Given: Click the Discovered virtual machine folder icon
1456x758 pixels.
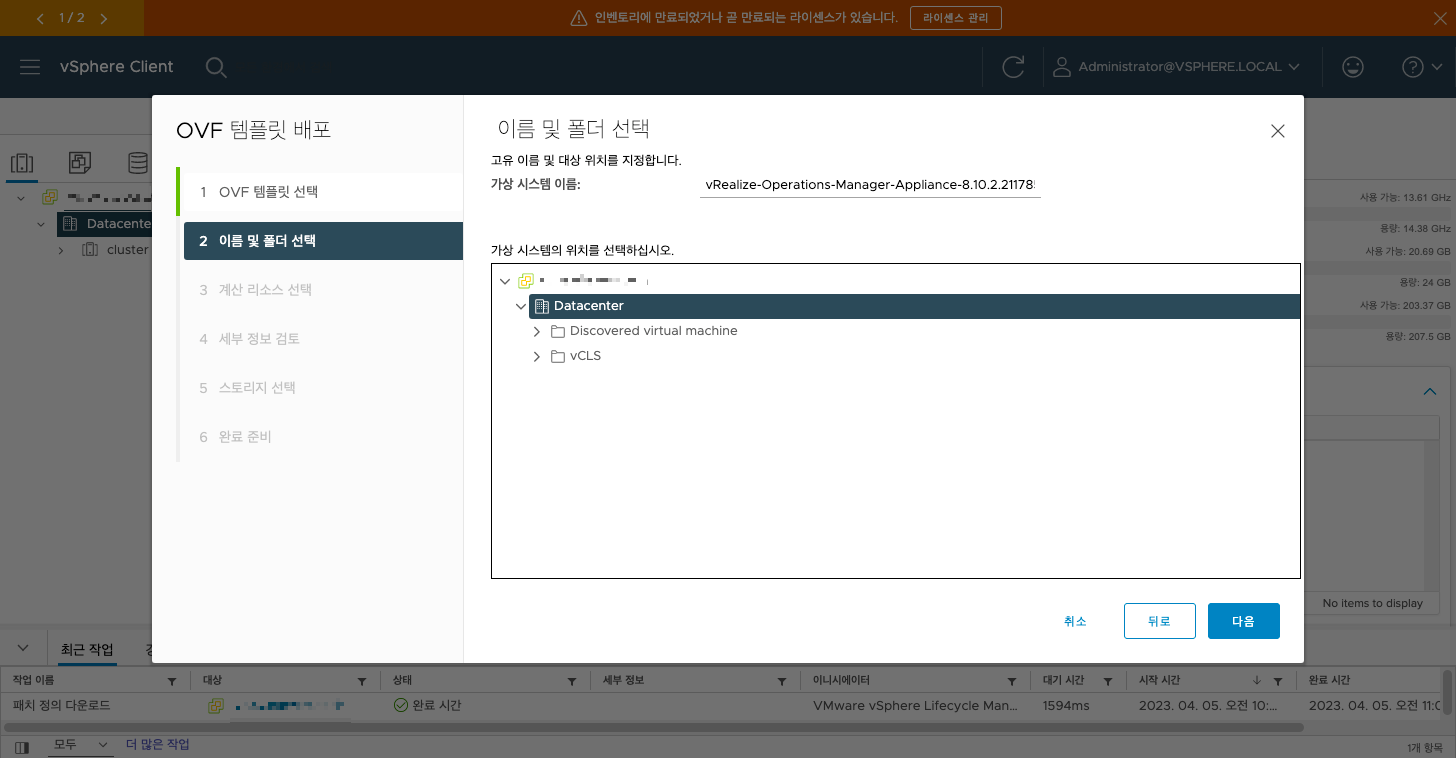Looking at the screenshot, I should click(x=558, y=331).
